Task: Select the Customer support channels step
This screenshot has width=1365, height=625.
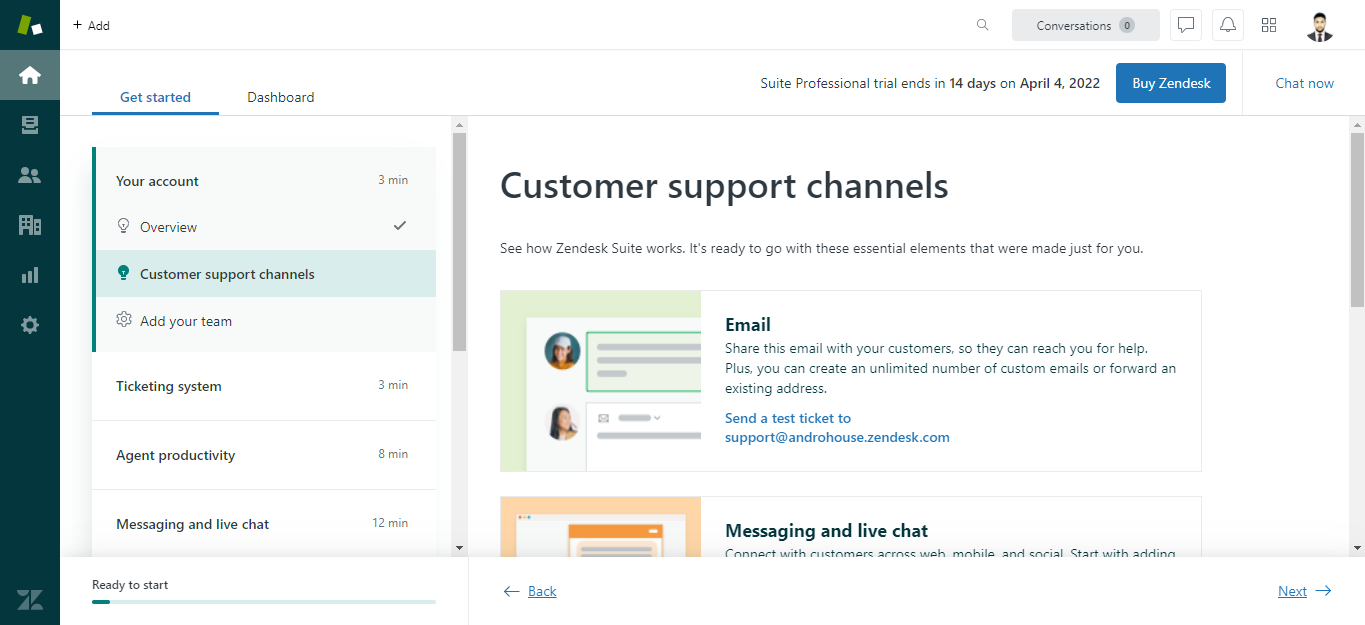Action: 266,274
